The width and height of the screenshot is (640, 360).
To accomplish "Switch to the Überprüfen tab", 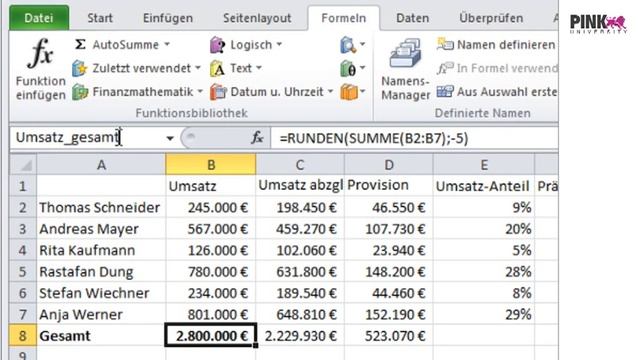I will point(491,18).
